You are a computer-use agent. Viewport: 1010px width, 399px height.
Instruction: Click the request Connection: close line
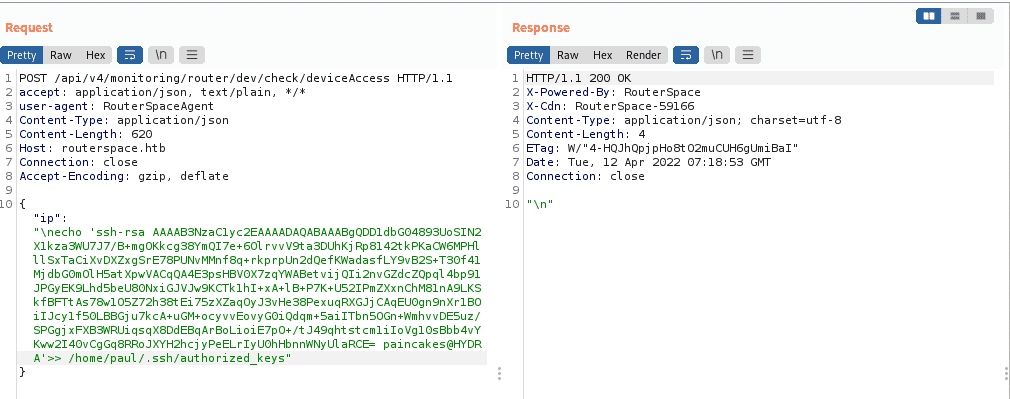(79, 162)
